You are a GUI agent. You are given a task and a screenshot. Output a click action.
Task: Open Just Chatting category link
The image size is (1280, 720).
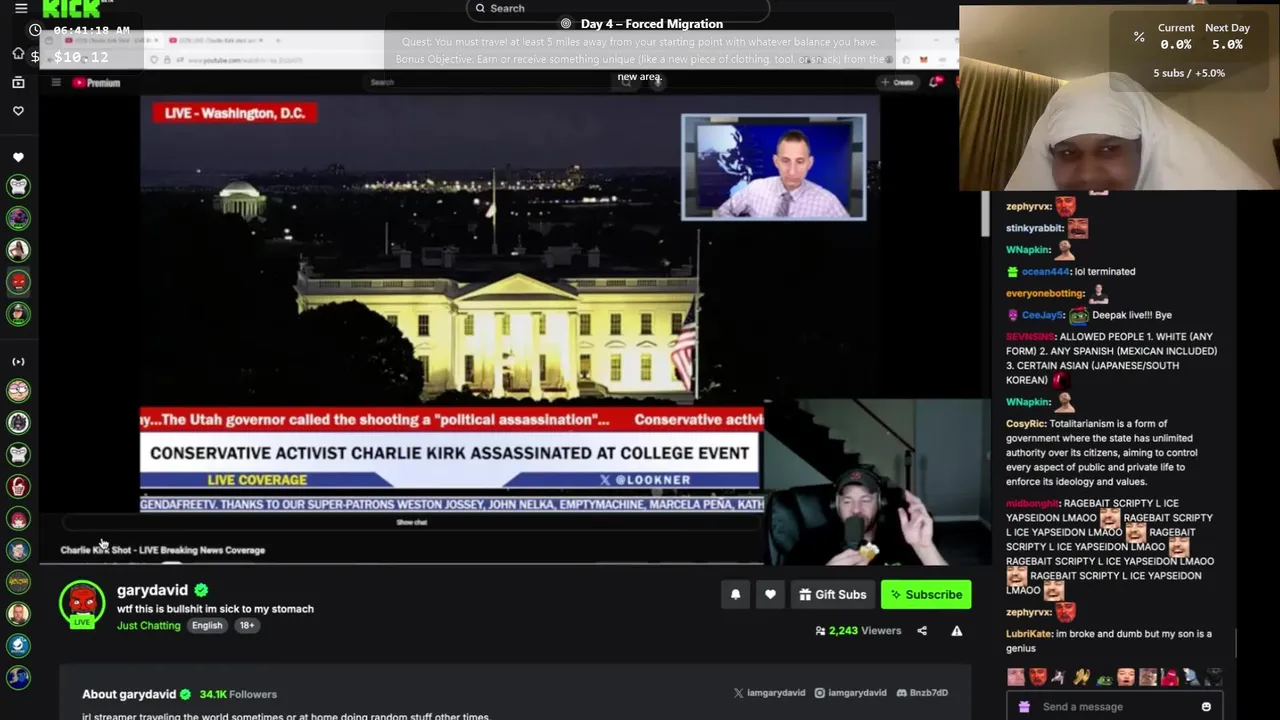click(149, 626)
